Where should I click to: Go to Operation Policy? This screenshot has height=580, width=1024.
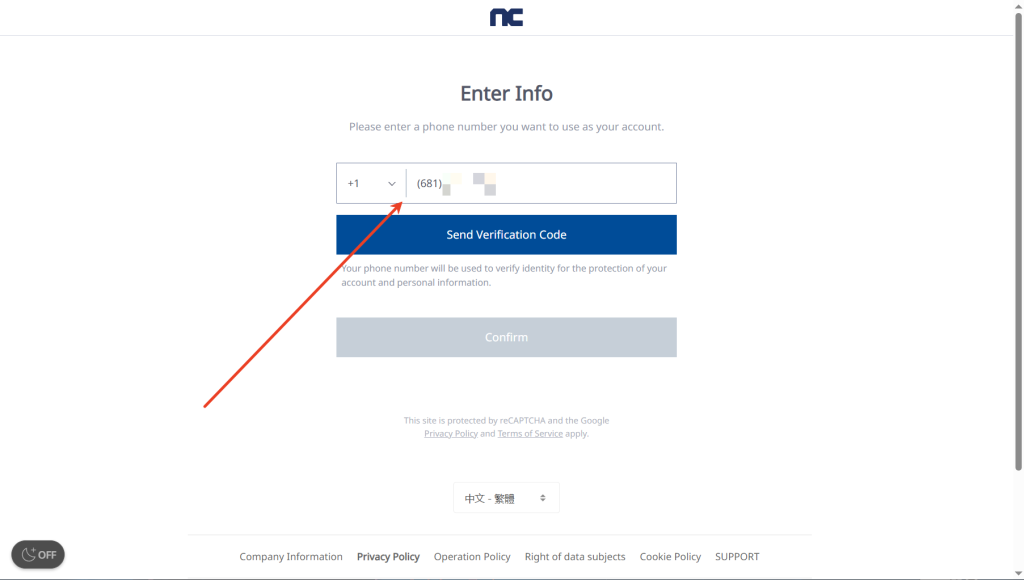472,557
